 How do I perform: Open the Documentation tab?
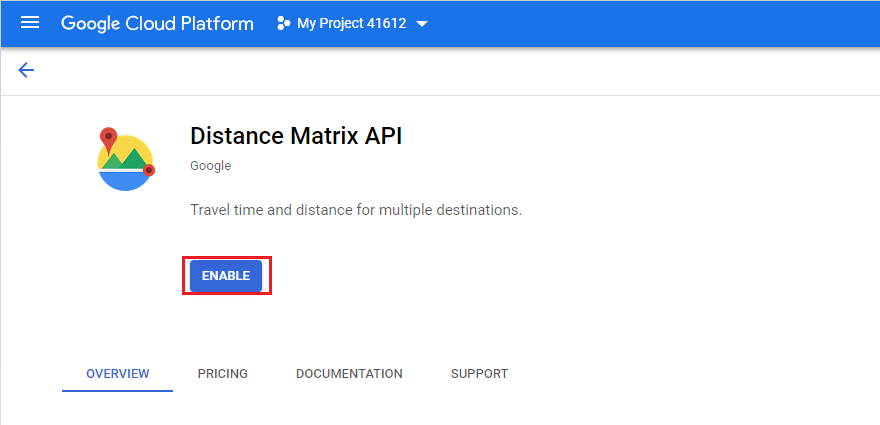click(349, 373)
